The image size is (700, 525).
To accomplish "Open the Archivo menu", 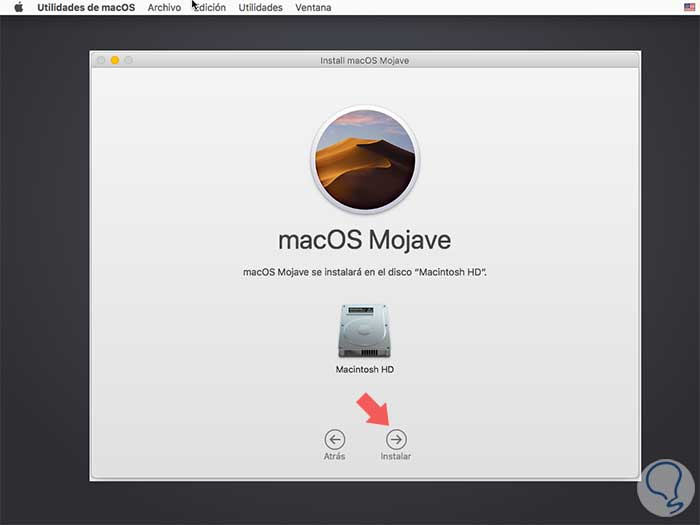I will (164, 8).
